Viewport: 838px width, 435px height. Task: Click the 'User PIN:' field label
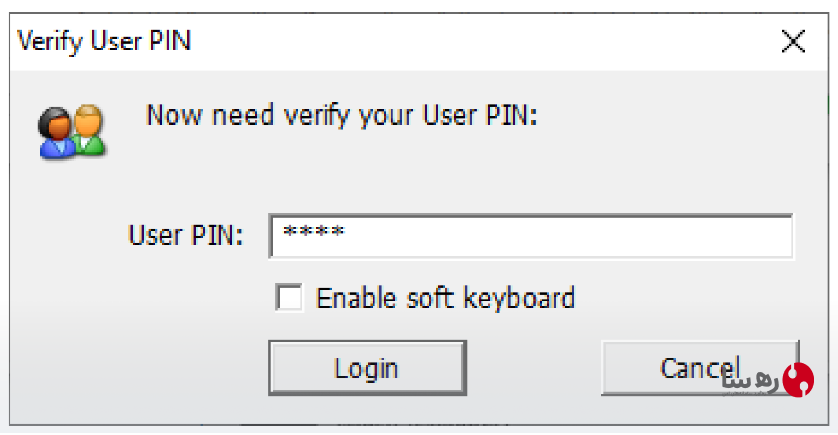[185, 235]
